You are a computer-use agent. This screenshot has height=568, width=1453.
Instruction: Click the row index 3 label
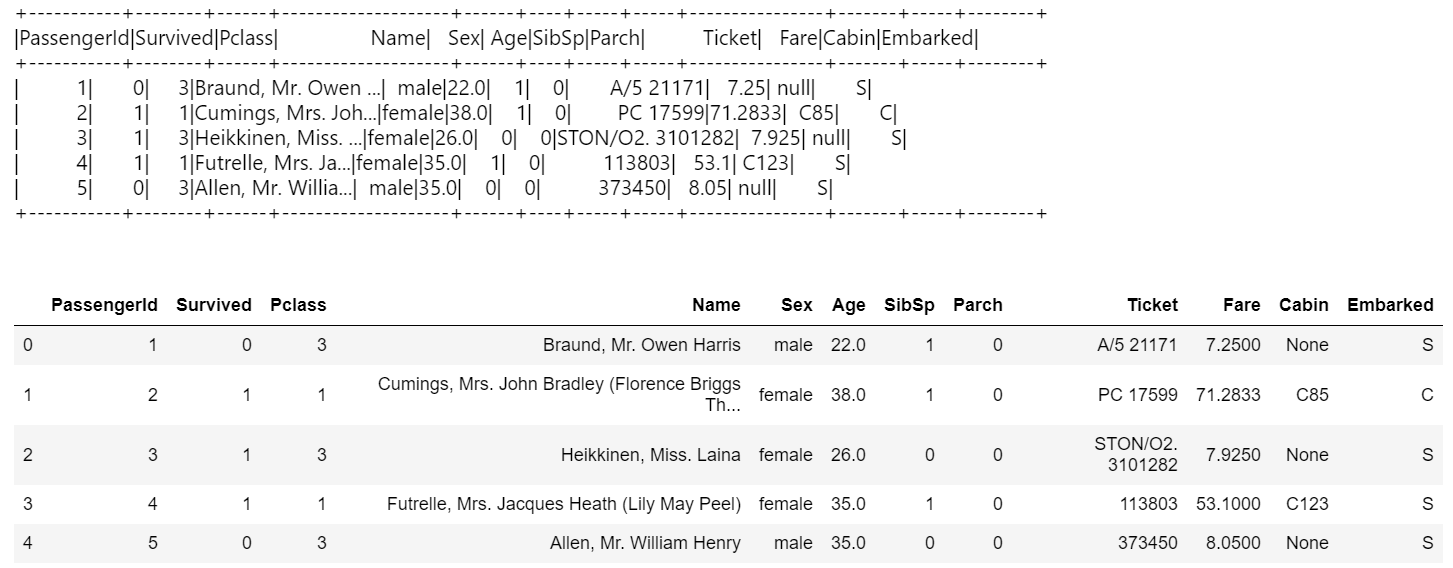pyautogui.click(x=27, y=504)
